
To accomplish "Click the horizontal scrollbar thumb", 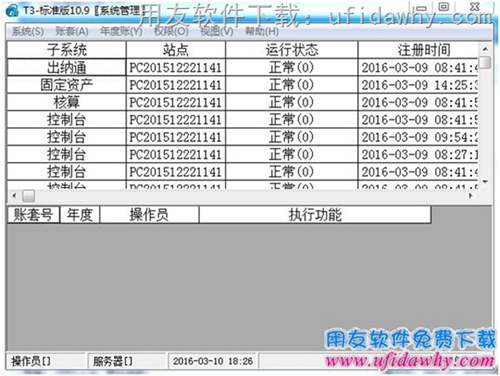I will (29, 196).
